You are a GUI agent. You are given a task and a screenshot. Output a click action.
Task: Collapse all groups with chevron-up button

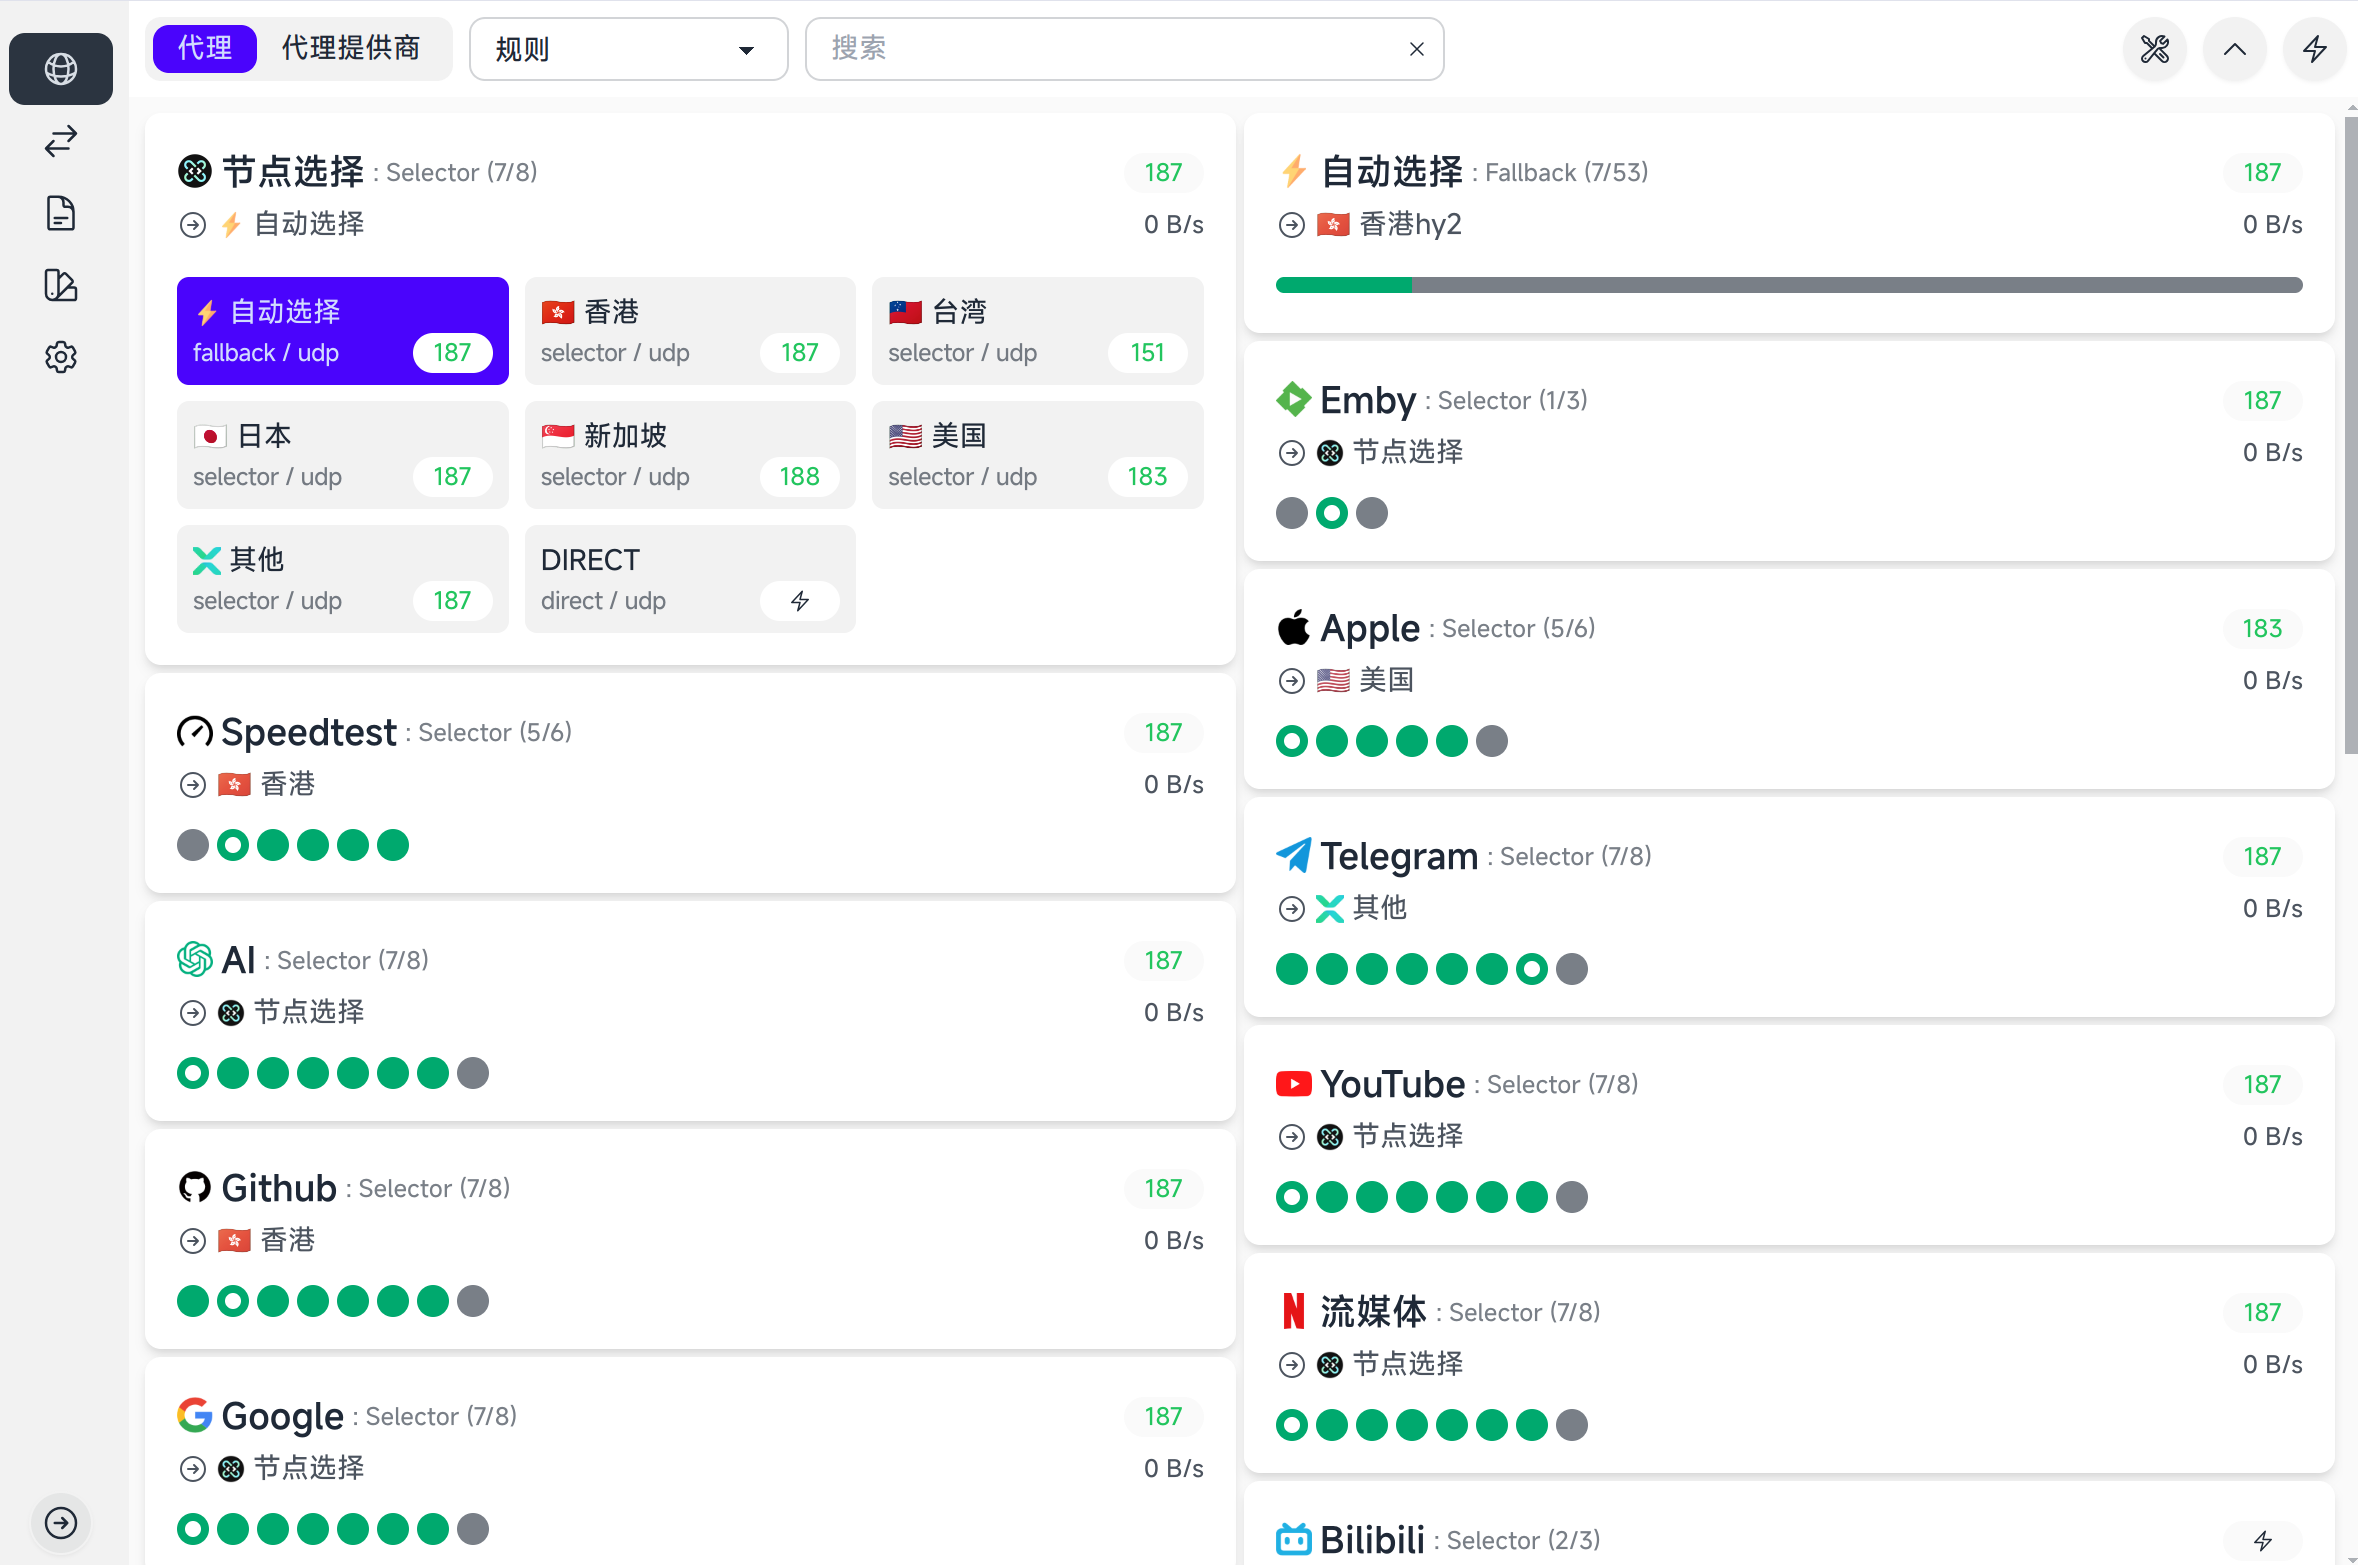click(2235, 49)
